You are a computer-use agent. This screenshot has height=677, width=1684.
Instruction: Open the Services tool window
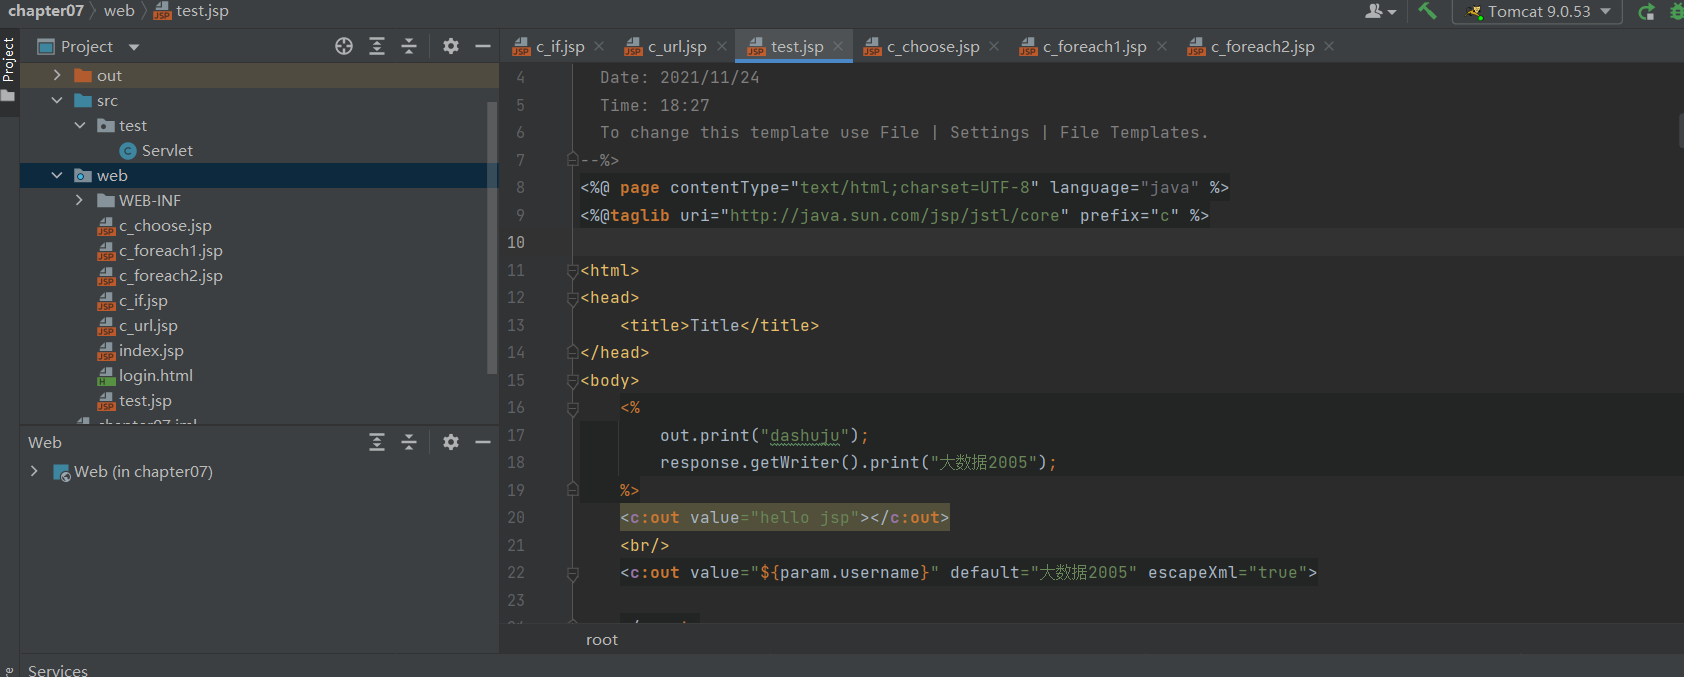57,670
